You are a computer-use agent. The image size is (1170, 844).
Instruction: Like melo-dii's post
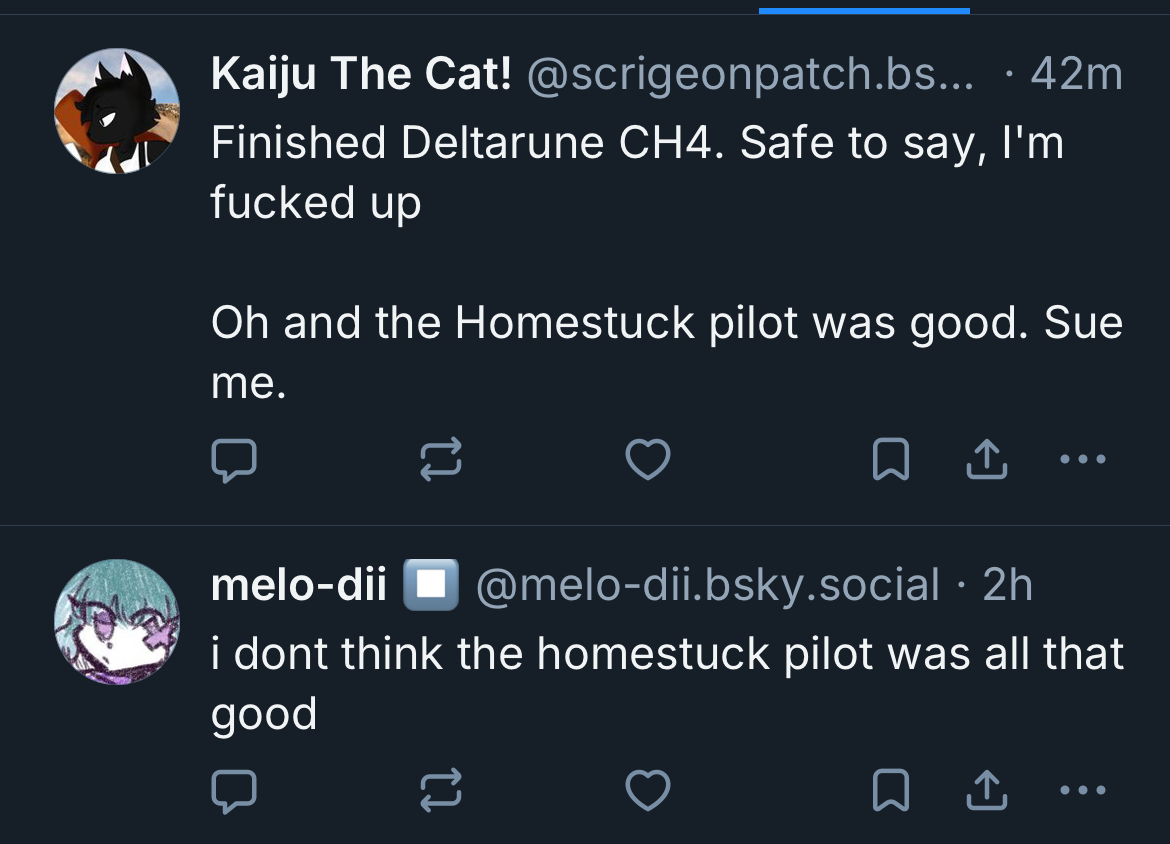[647, 791]
